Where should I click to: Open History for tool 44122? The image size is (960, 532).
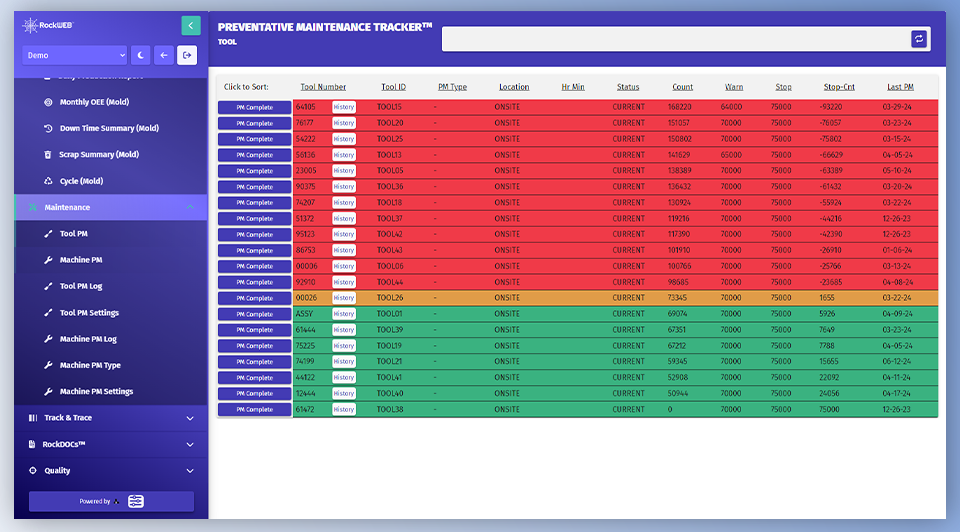[343, 378]
